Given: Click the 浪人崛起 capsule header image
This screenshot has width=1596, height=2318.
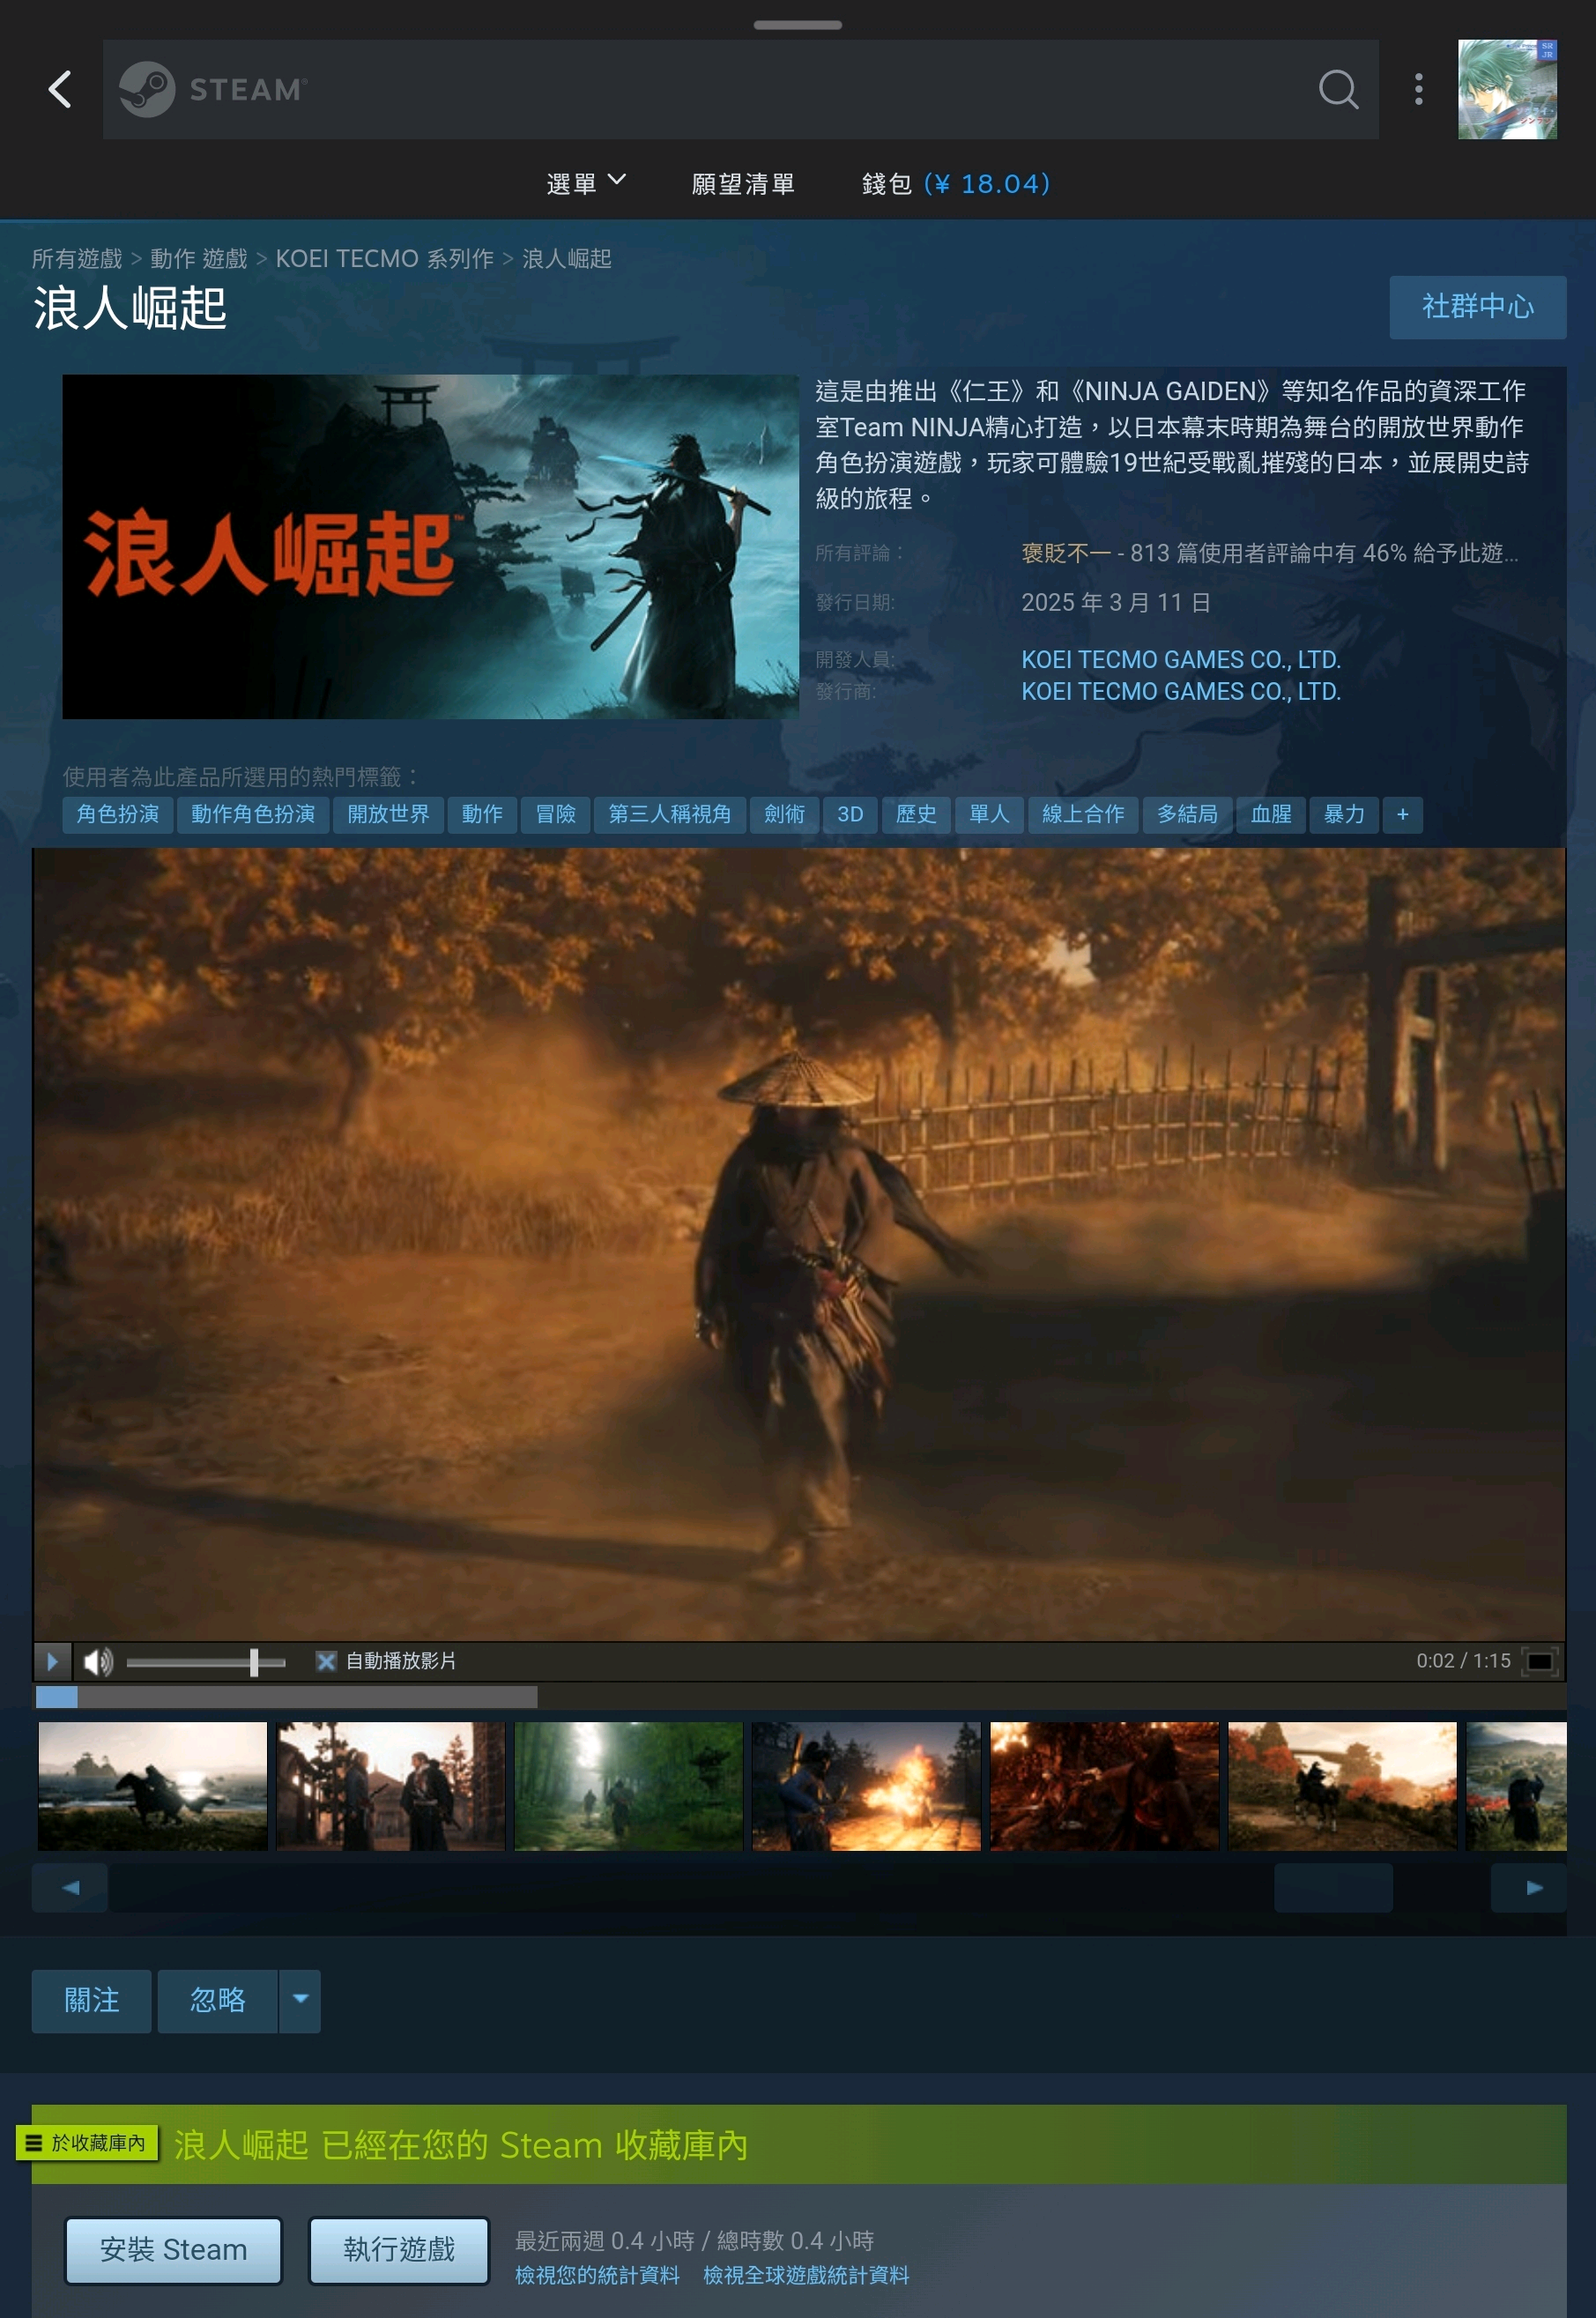Looking at the screenshot, I should click(431, 546).
